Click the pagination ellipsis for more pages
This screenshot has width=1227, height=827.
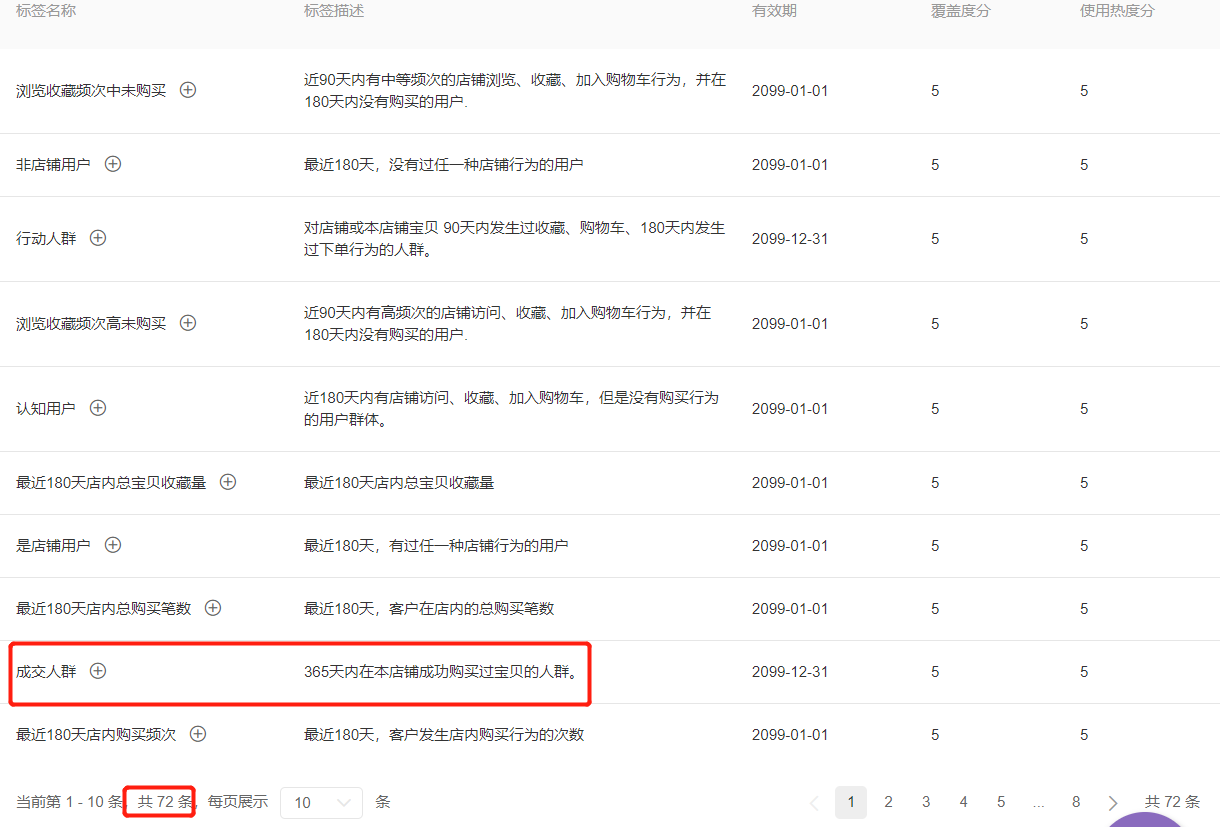[x=1039, y=802]
